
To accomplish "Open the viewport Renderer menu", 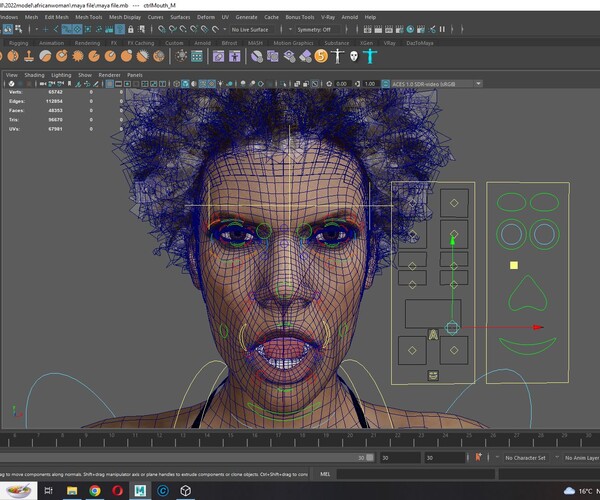I will (109, 75).
